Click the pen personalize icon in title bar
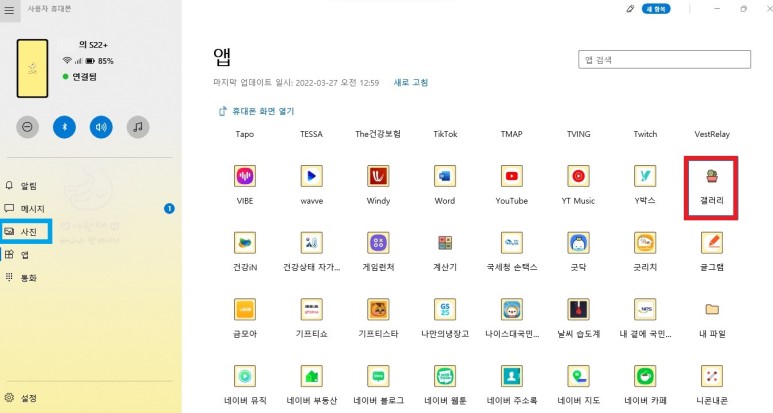773x413 pixels. point(630,9)
